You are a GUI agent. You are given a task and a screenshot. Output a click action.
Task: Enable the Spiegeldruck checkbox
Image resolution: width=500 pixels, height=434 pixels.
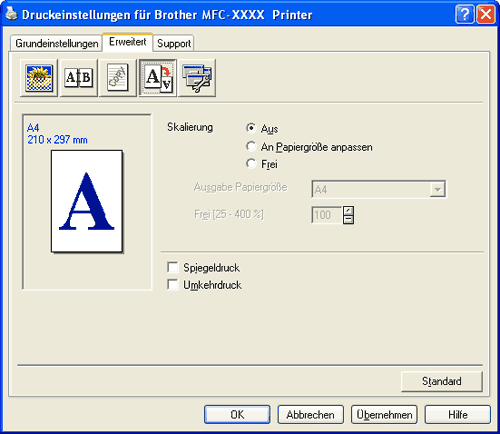click(x=173, y=267)
